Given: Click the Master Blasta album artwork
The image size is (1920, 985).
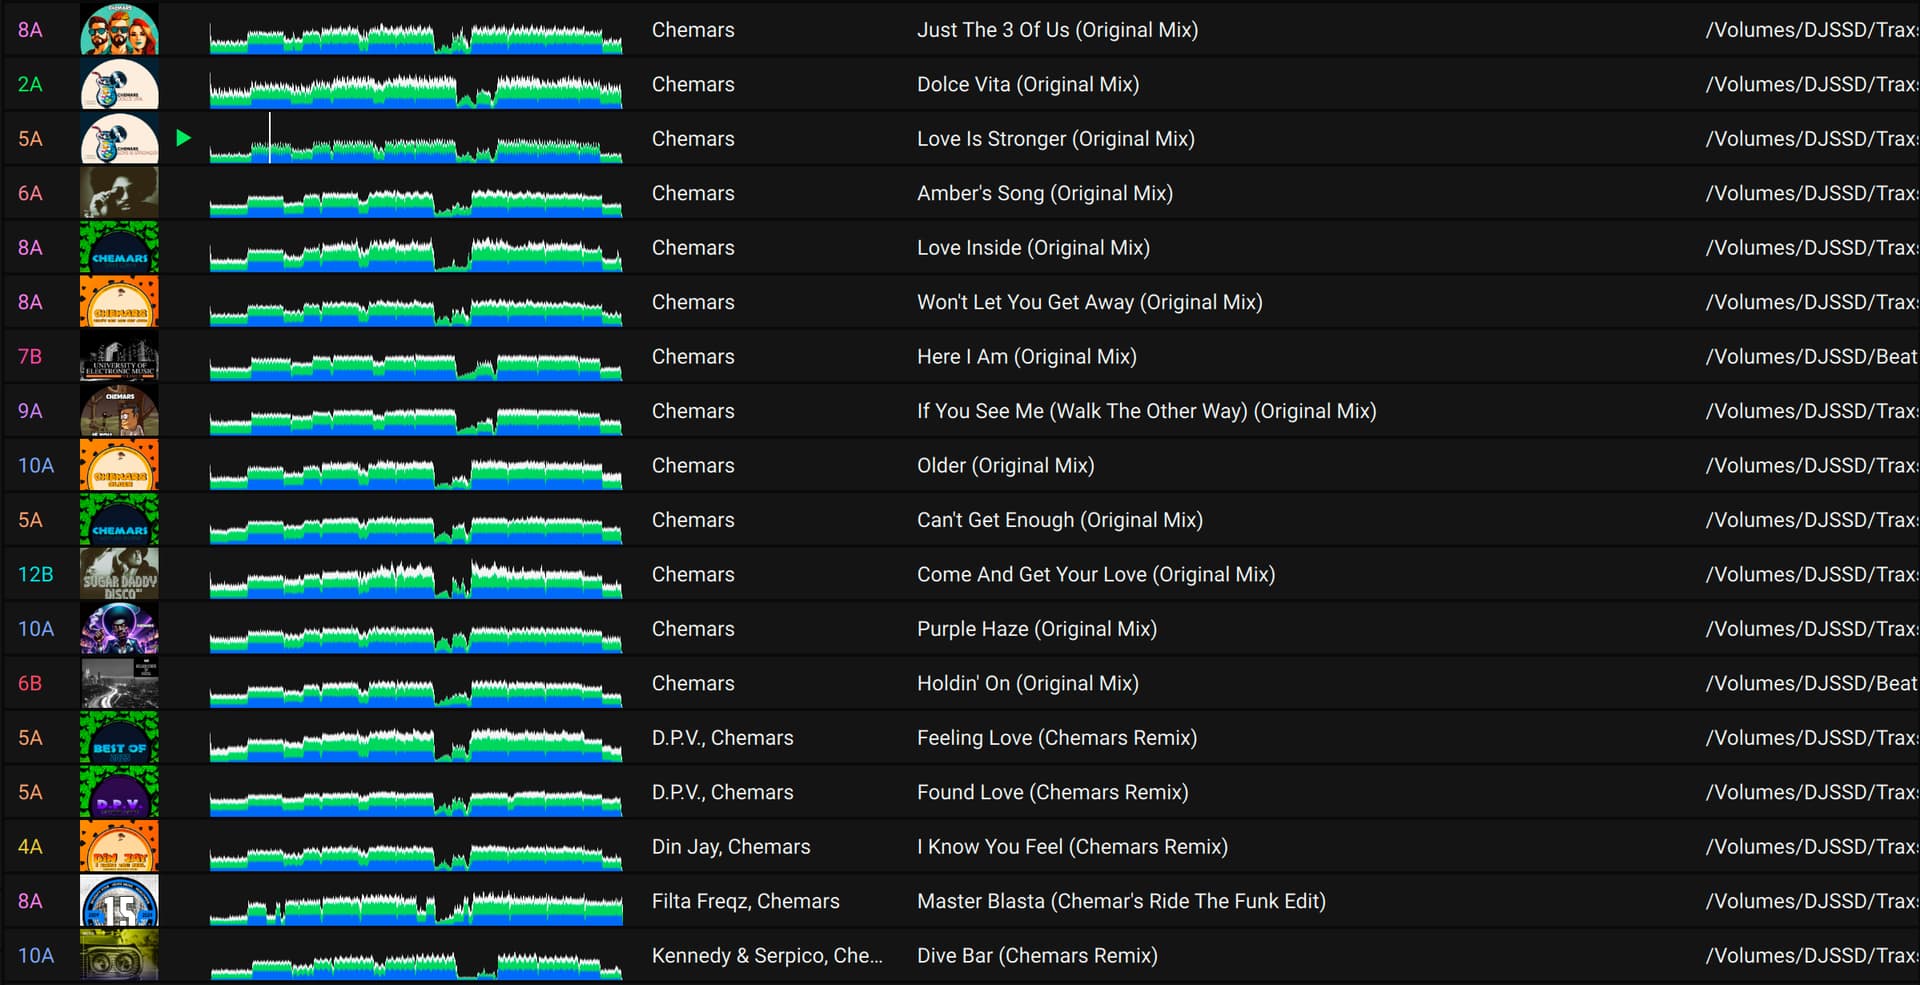Looking at the screenshot, I should point(119,901).
